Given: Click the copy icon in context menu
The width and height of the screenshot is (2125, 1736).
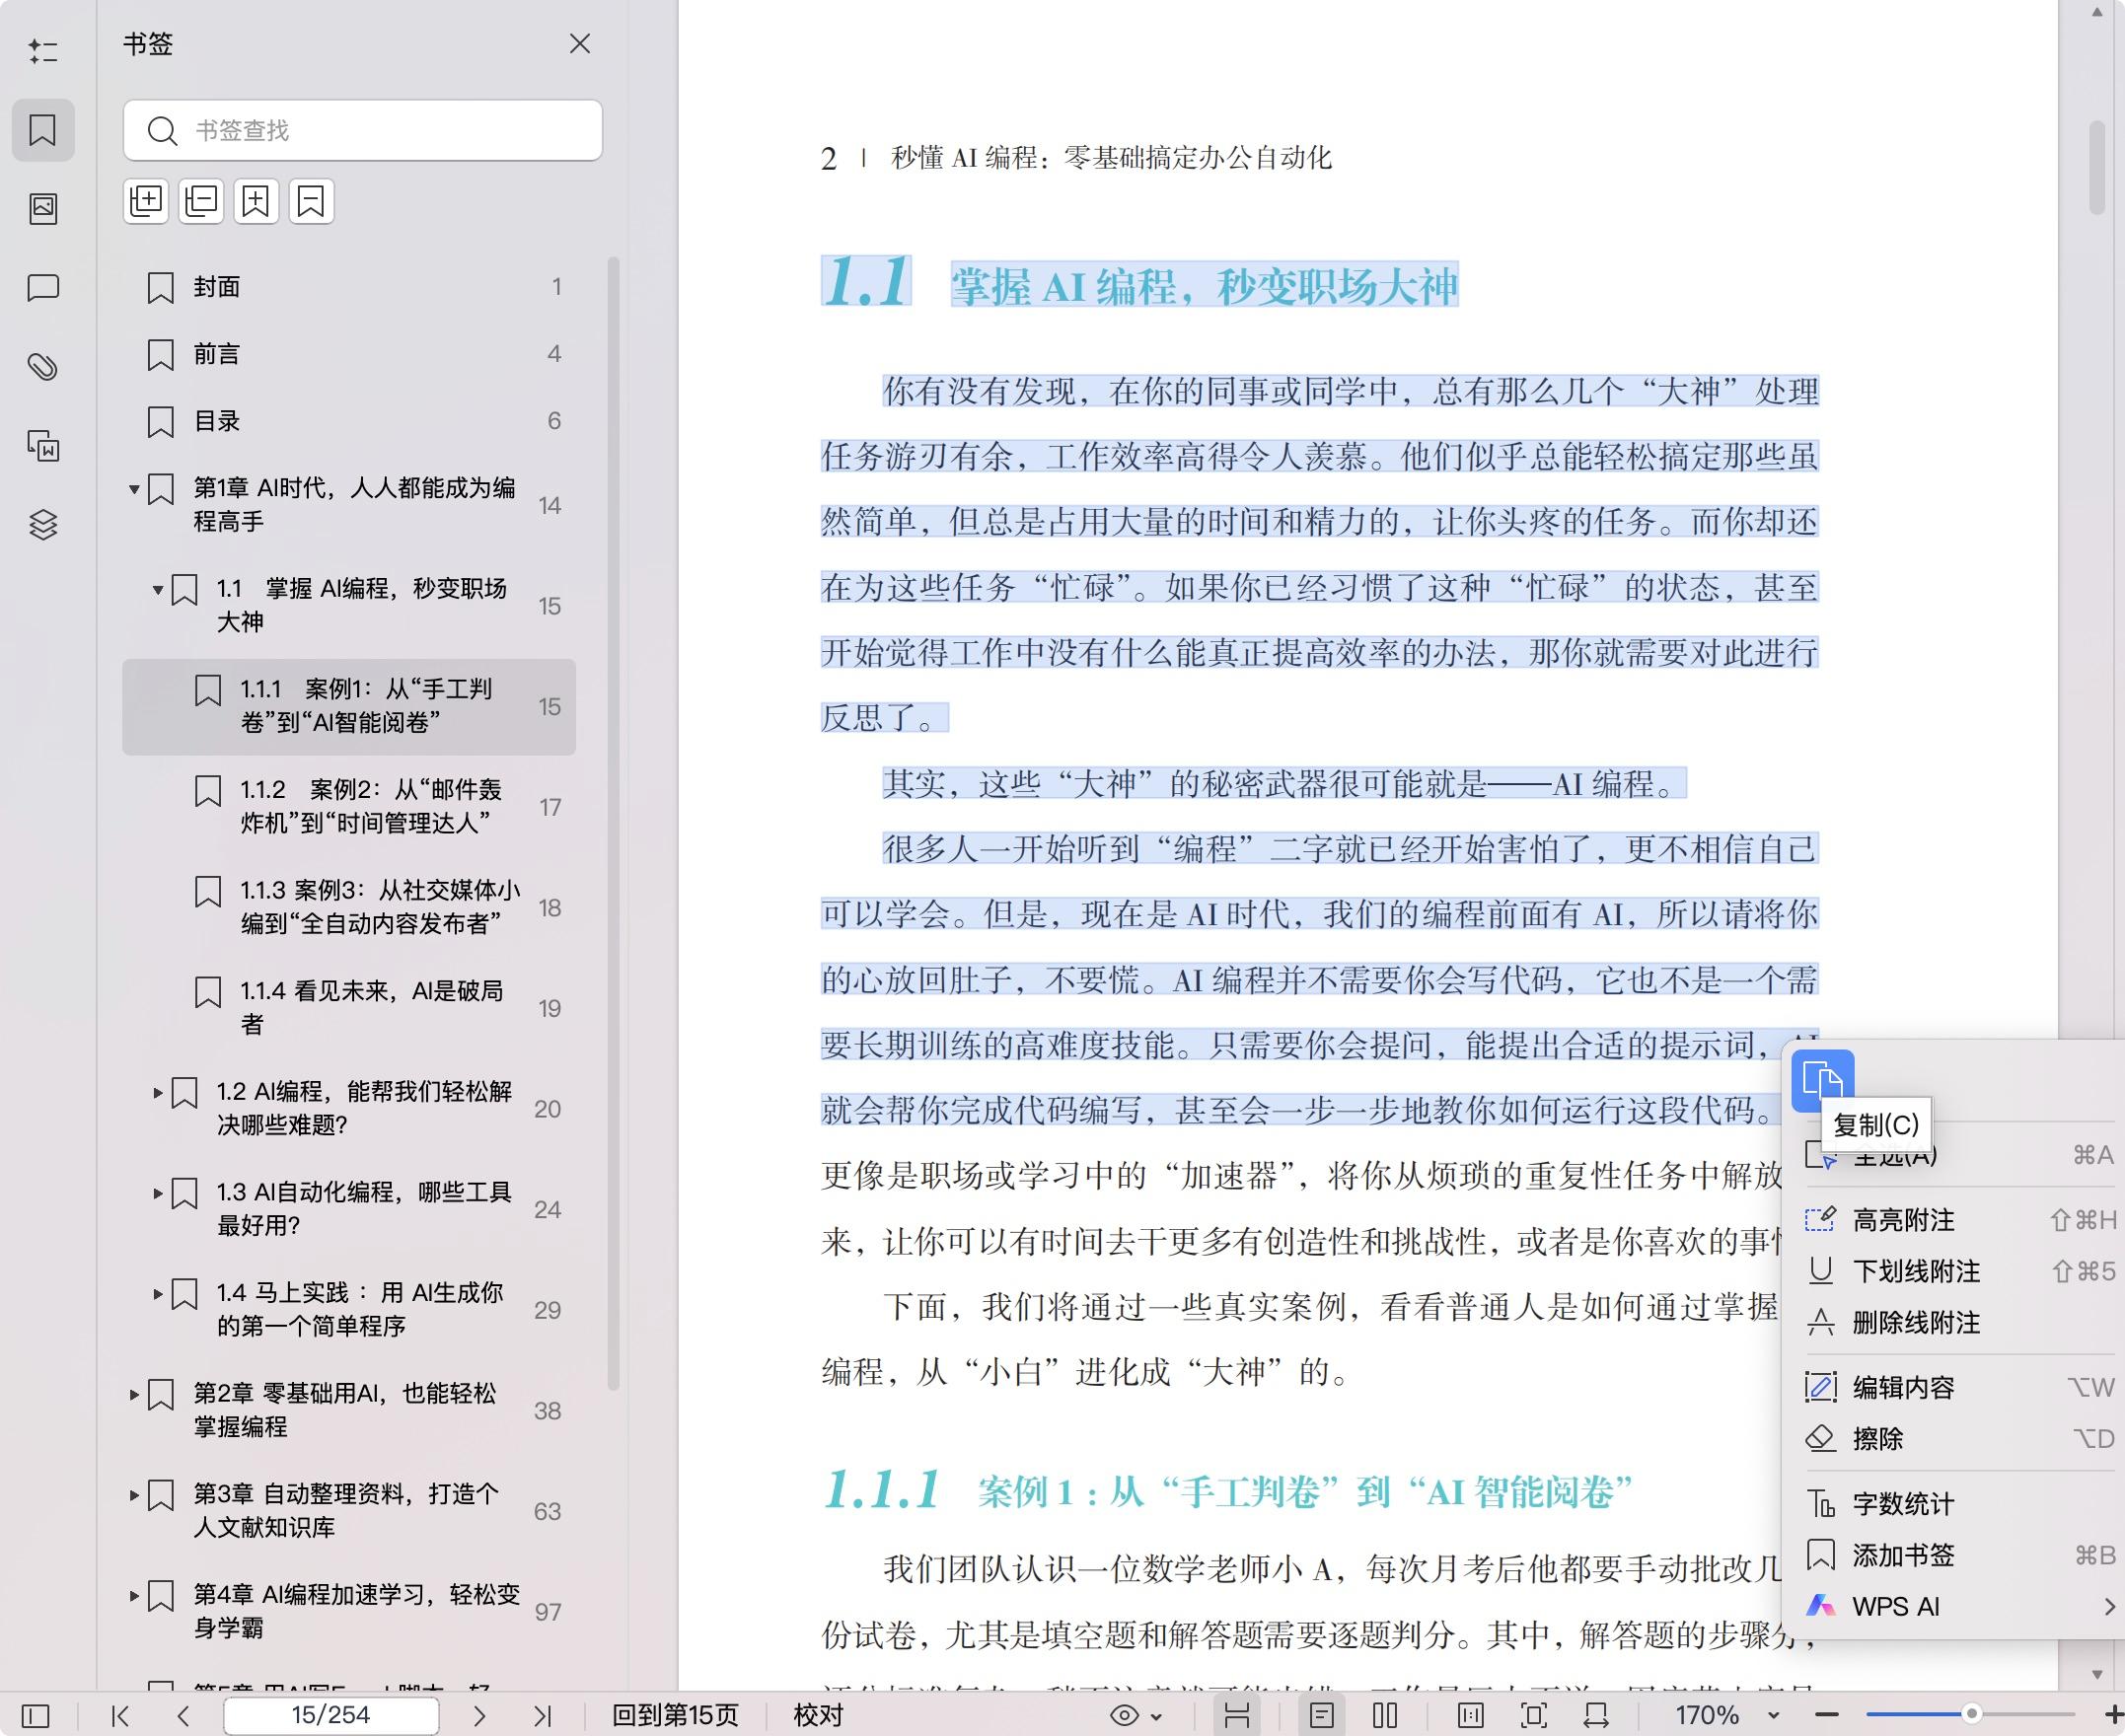Looking at the screenshot, I should [1822, 1081].
